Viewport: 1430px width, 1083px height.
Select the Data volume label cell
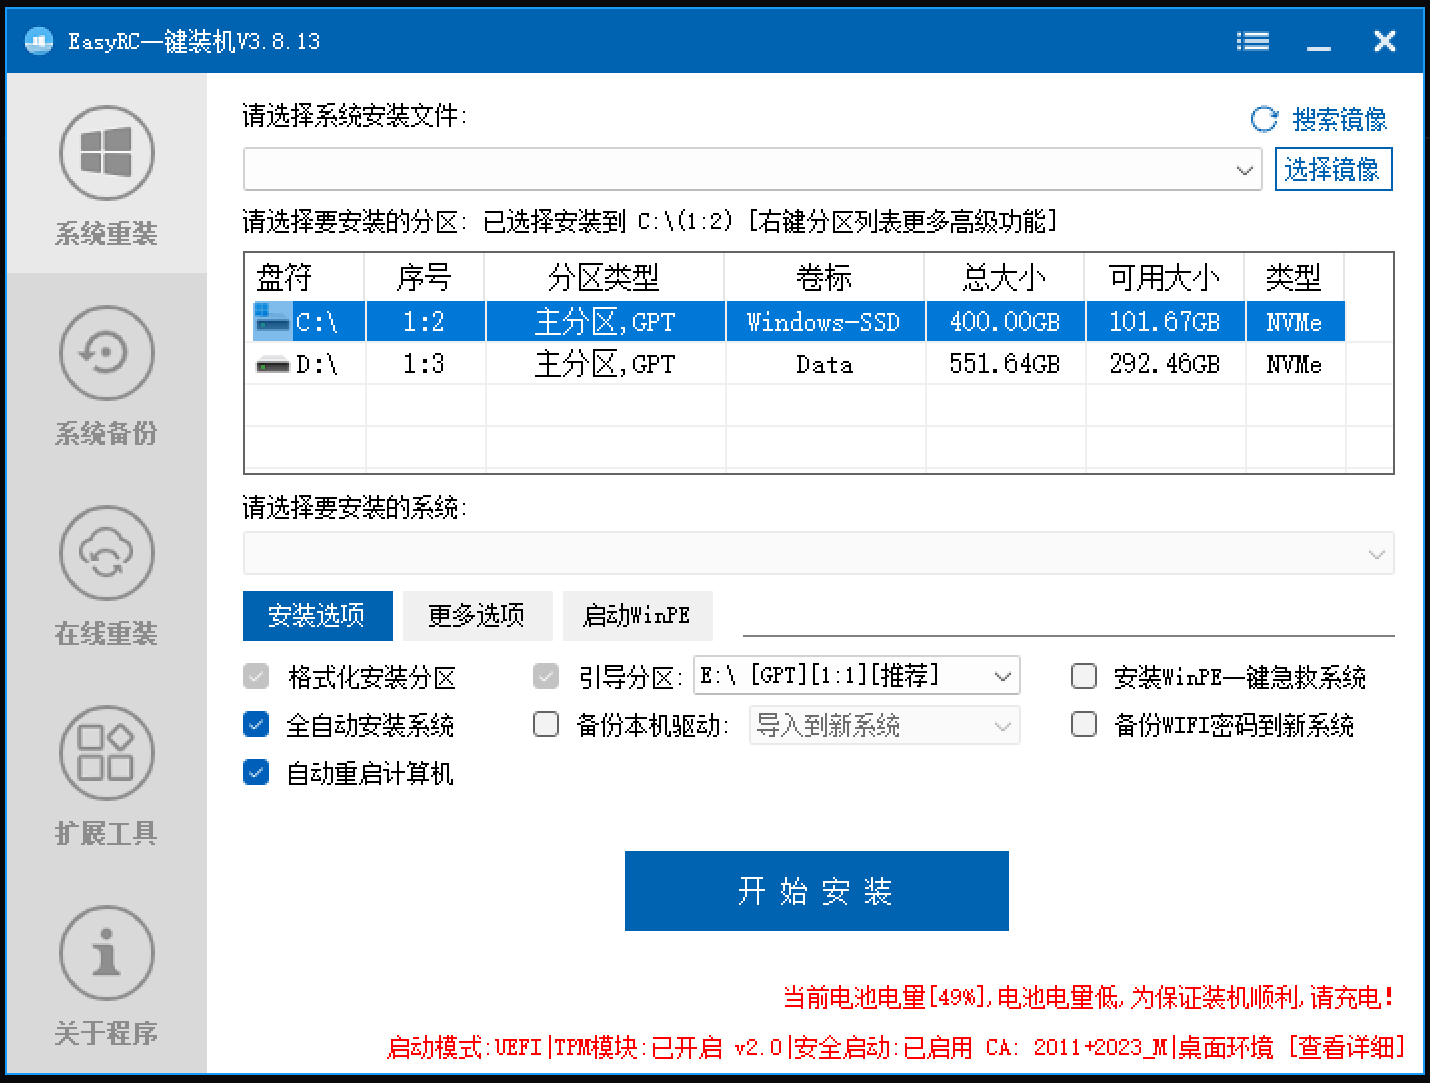click(825, 364)
